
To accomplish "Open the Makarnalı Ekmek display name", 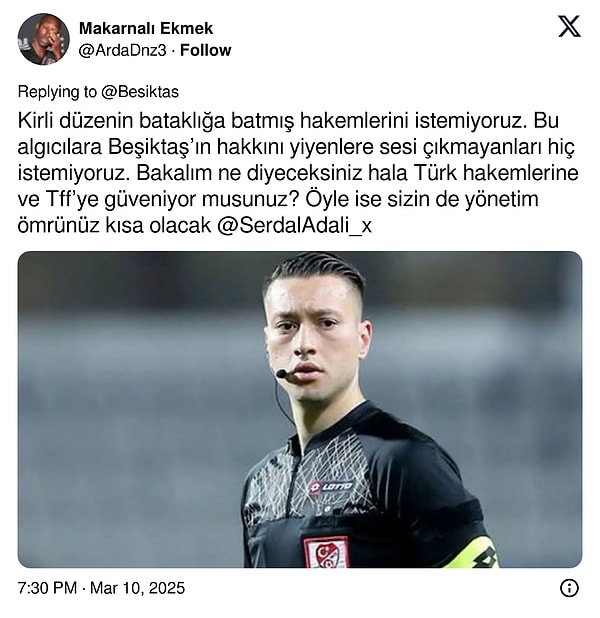I will tap(146, 28).
